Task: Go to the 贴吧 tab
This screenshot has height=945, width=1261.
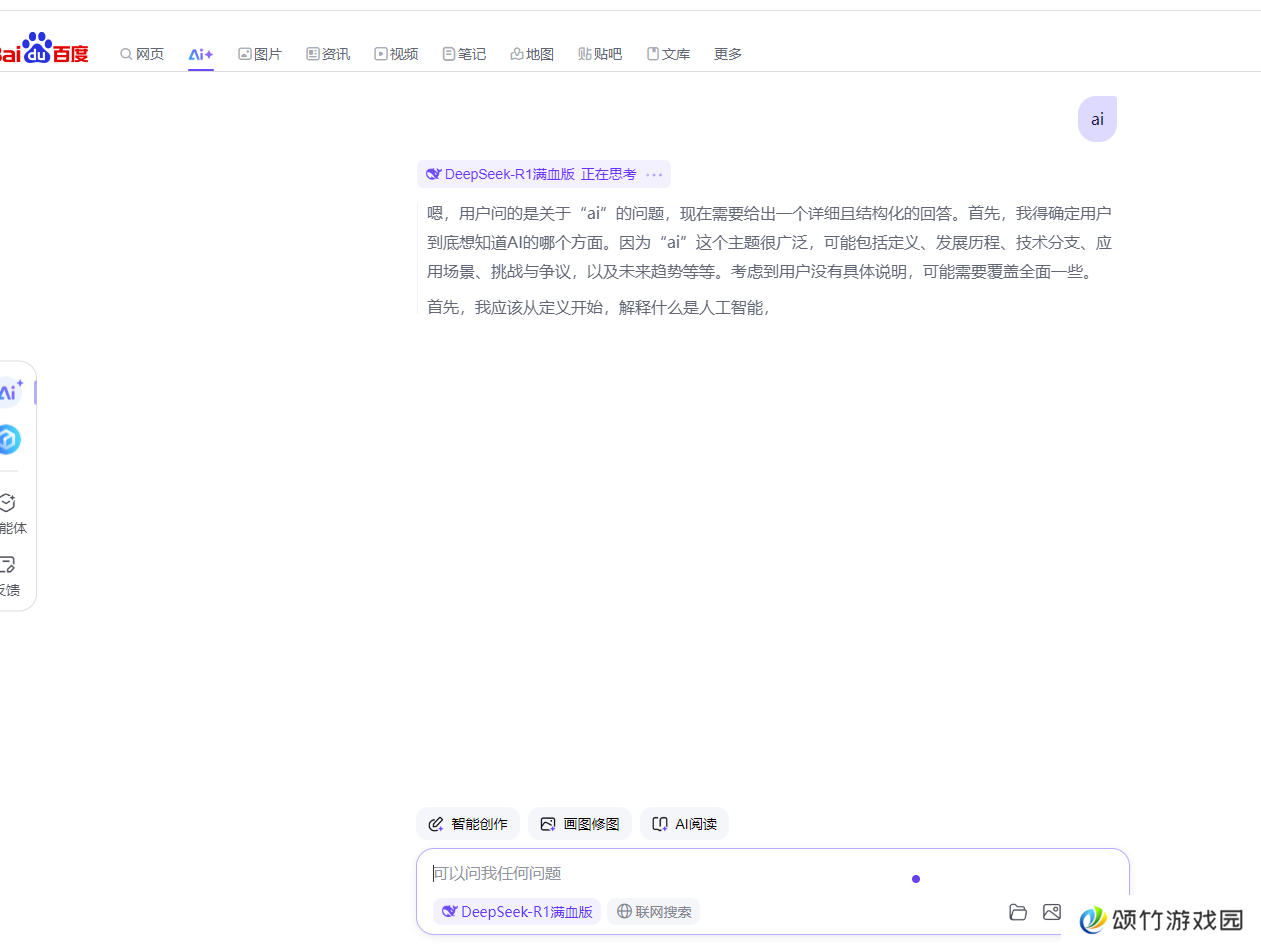Action: tap(600, 54)
